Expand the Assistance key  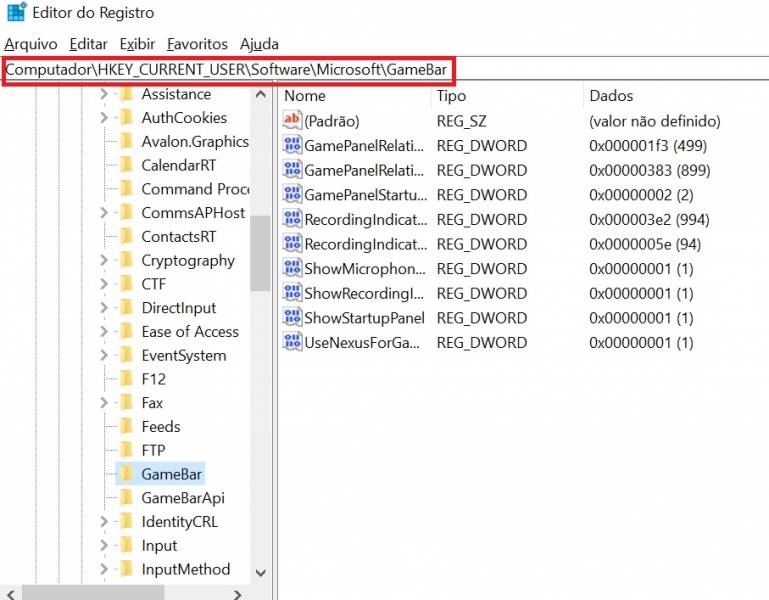[x=103, y=94]
